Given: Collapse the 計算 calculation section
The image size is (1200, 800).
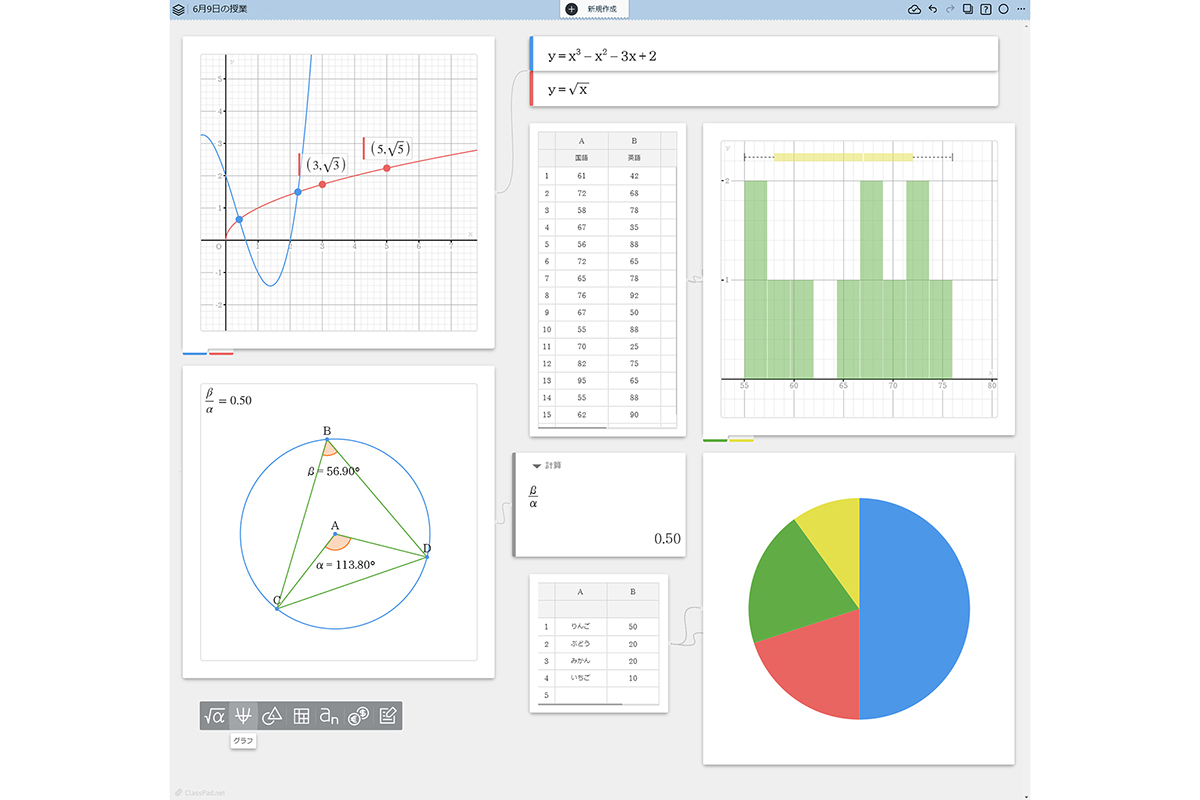Looking at the screenshot, I should pos(537,466).
